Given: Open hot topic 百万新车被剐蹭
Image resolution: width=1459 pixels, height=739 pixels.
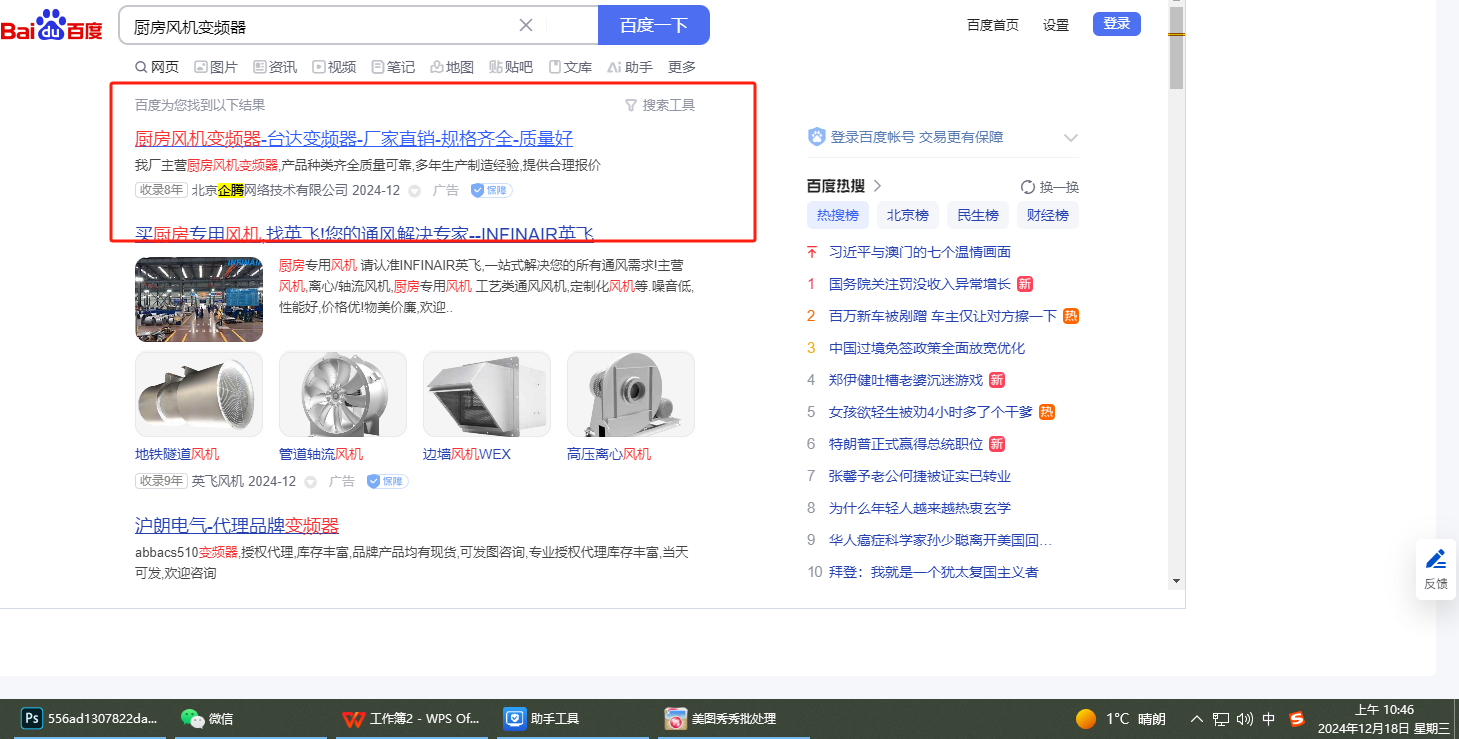Looking at the screenshot, I should tap(943, 316).
